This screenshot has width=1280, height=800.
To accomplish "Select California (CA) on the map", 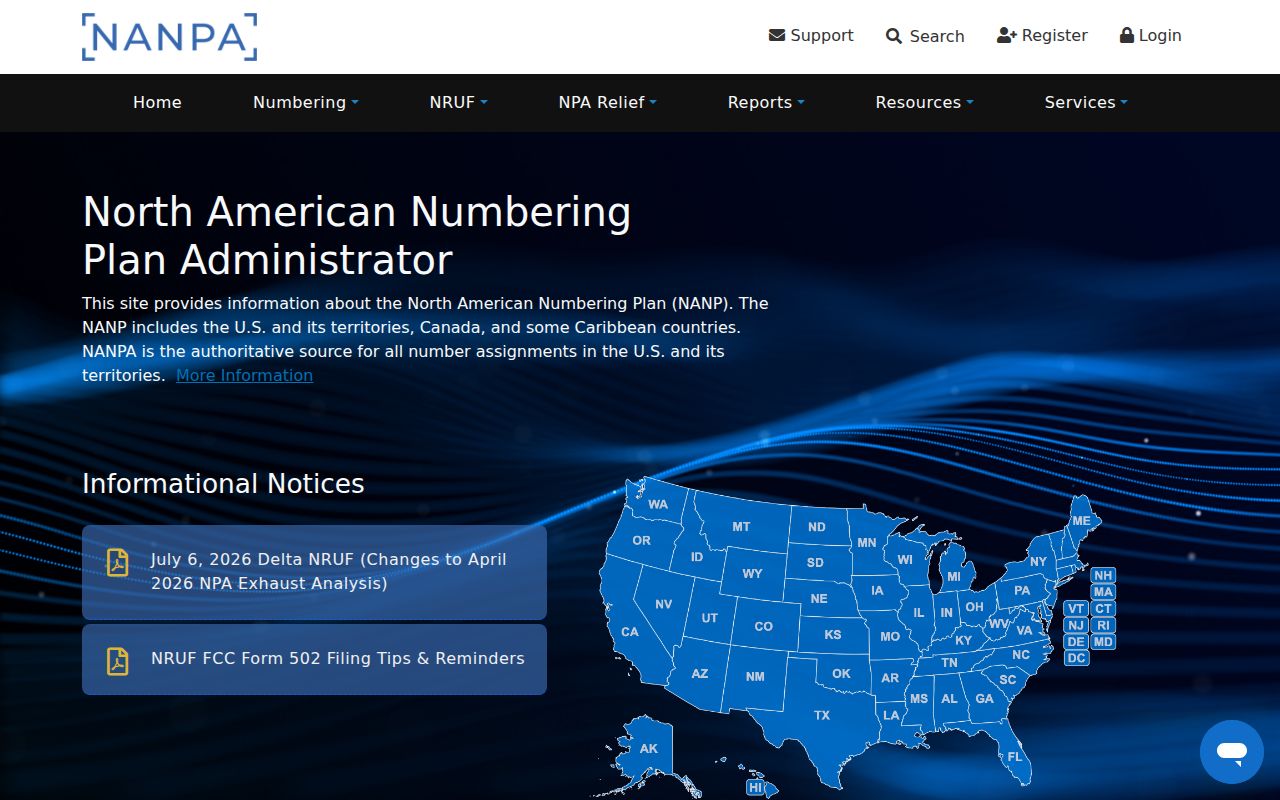I will 630,631.
